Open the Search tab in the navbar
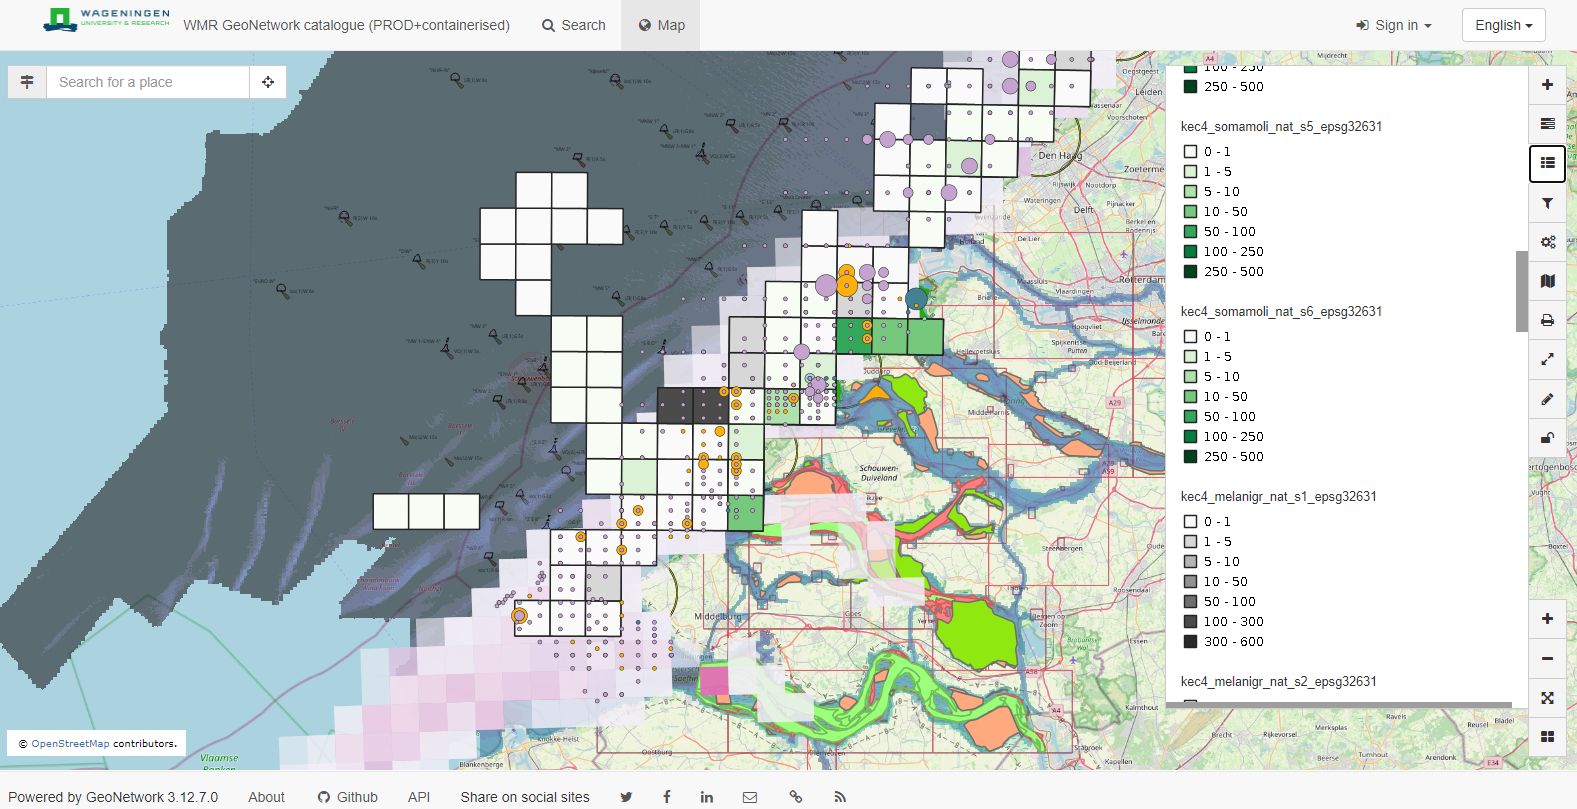Image resolution: width=1577 pixels, height=809 pixels. [574, 25]
